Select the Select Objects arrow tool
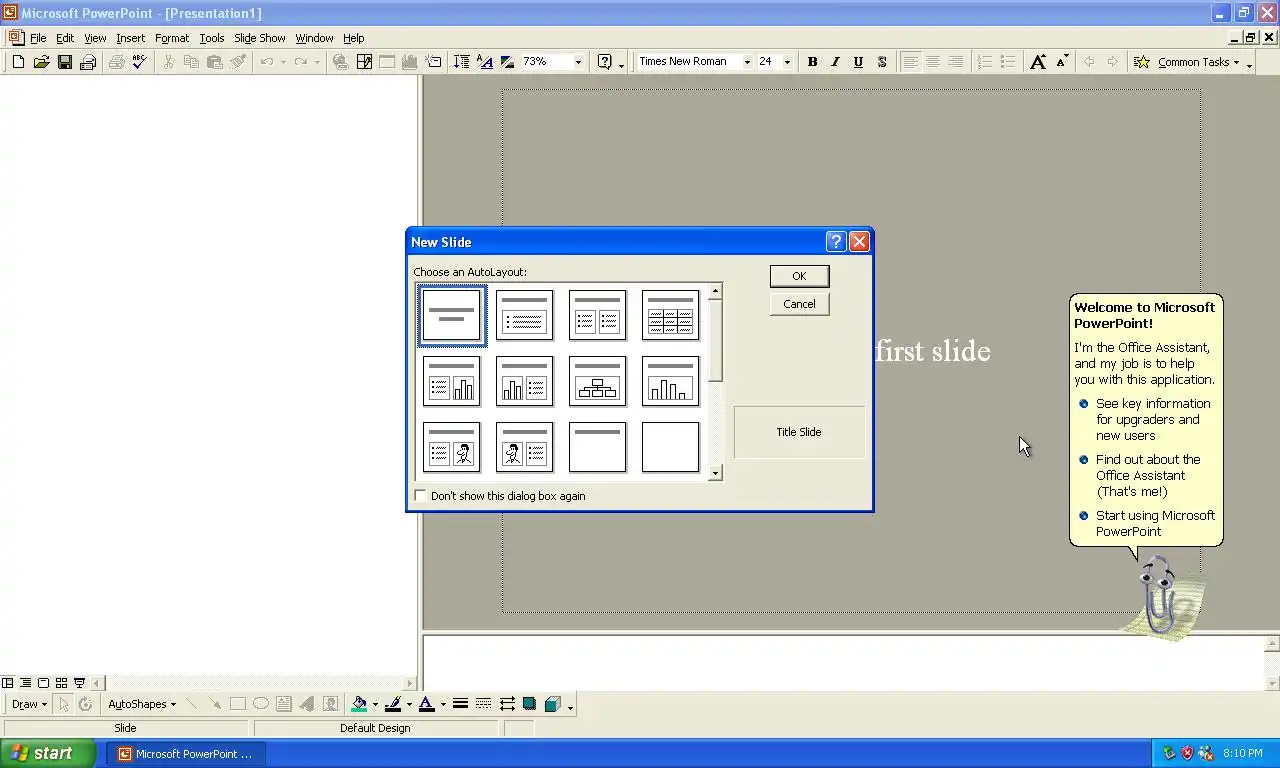 (63, 704)
